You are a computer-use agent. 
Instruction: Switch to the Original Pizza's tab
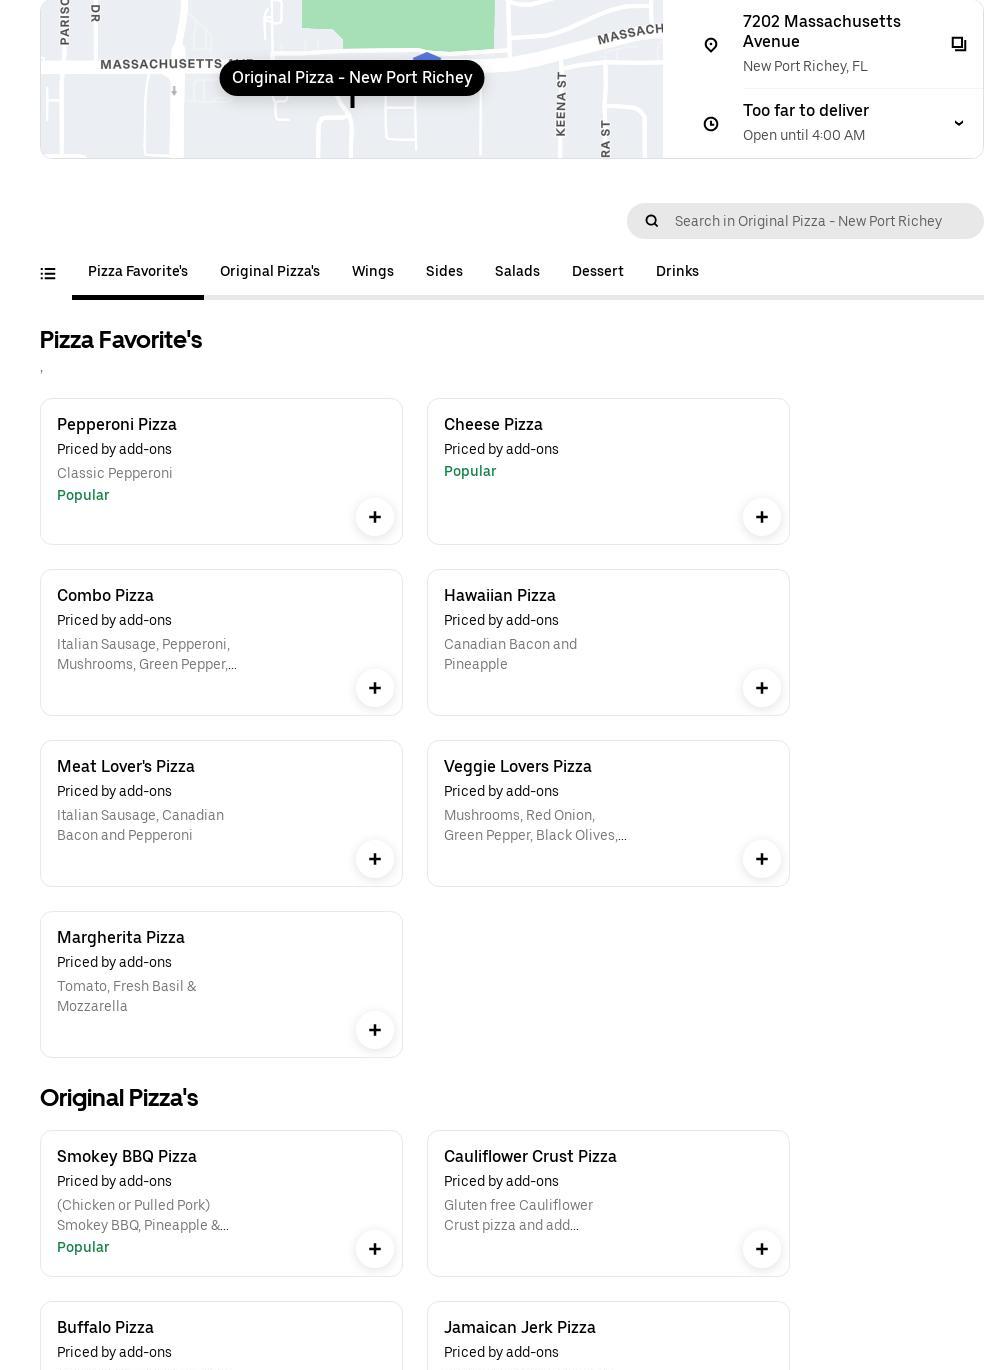click(x=270, y=272)
